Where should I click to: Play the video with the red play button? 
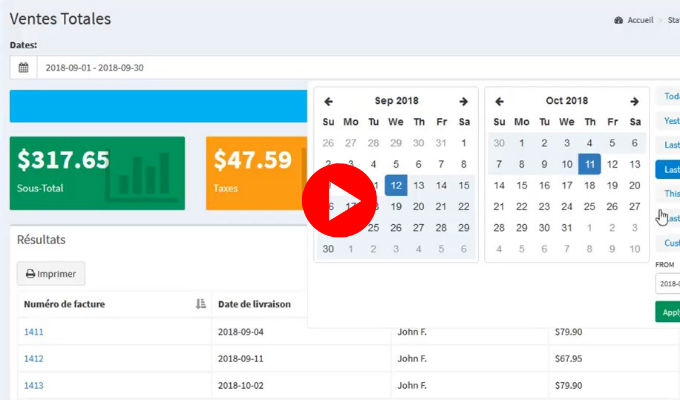pyautogui.click(x=339, y=200)
